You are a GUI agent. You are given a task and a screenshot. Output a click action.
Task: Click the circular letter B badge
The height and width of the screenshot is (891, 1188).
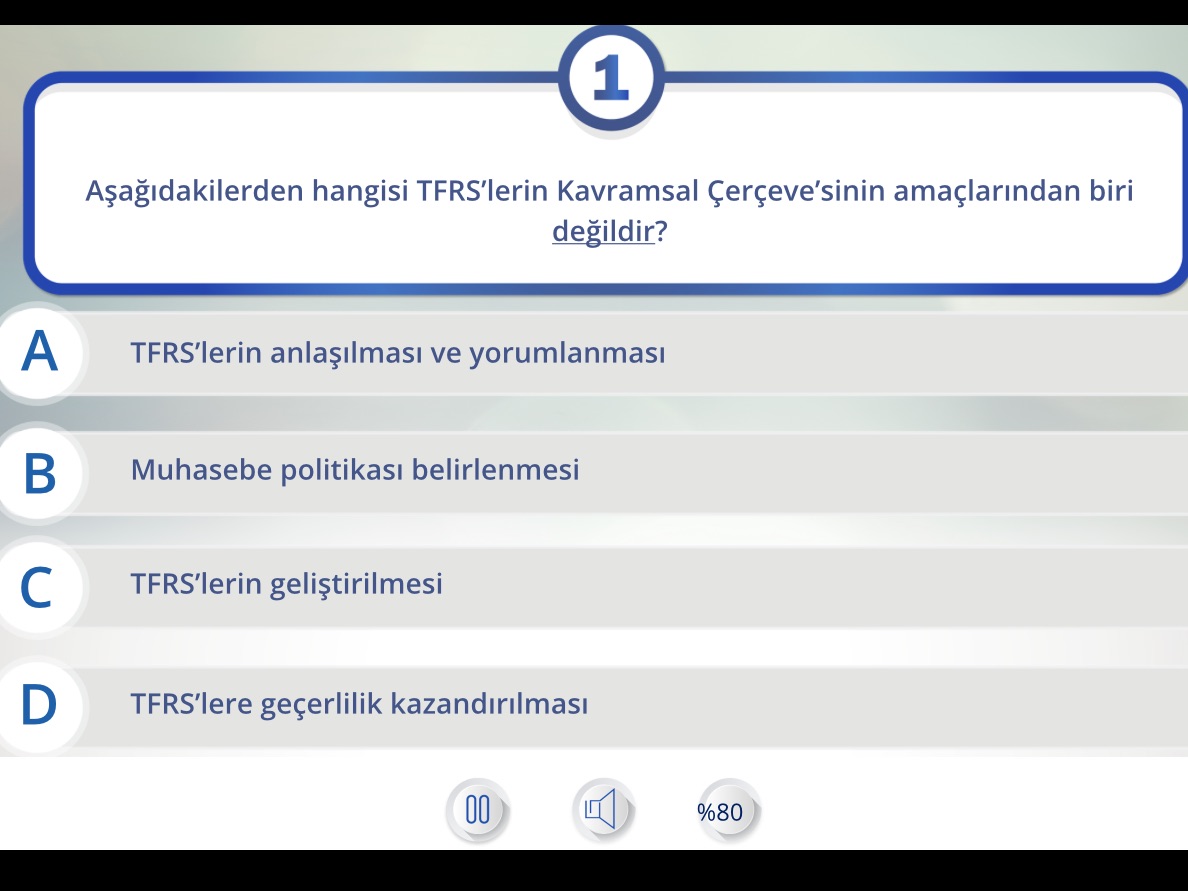click(x=38, y=470)
